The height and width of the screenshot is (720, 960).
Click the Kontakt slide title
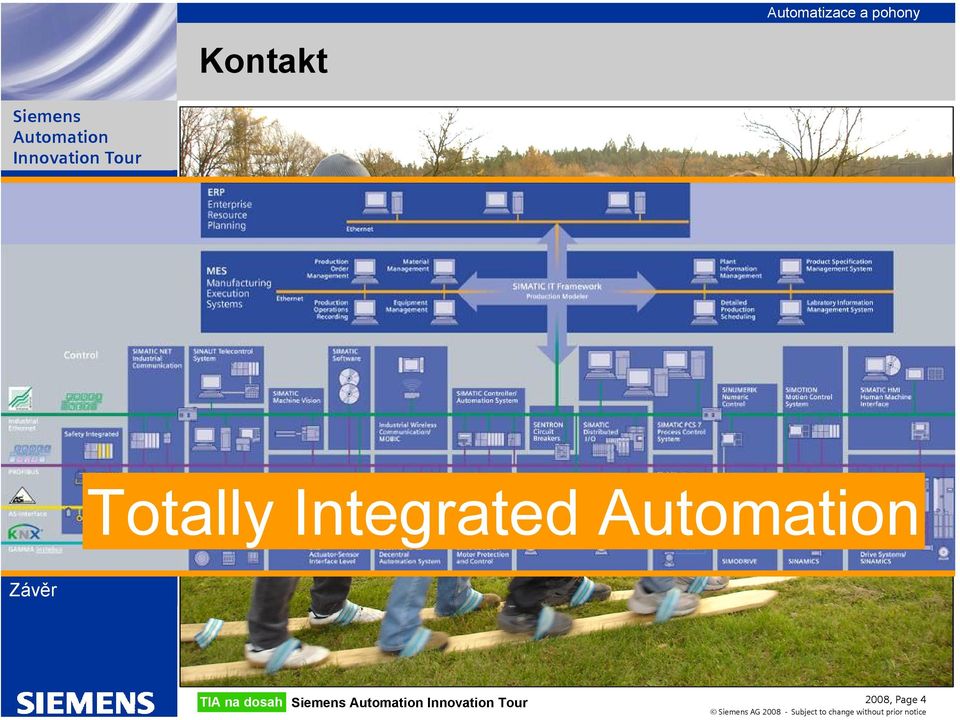coord(263,61)
